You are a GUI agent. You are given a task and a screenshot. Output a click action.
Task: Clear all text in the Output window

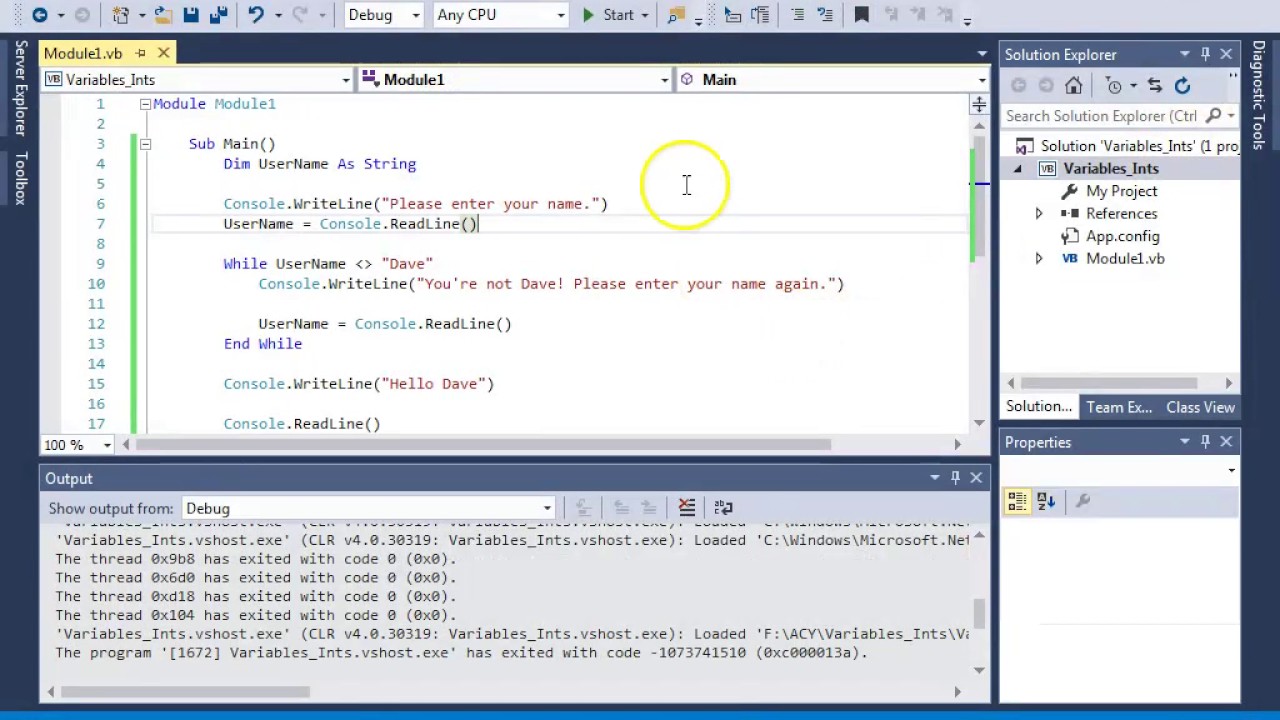click(686, 508)
